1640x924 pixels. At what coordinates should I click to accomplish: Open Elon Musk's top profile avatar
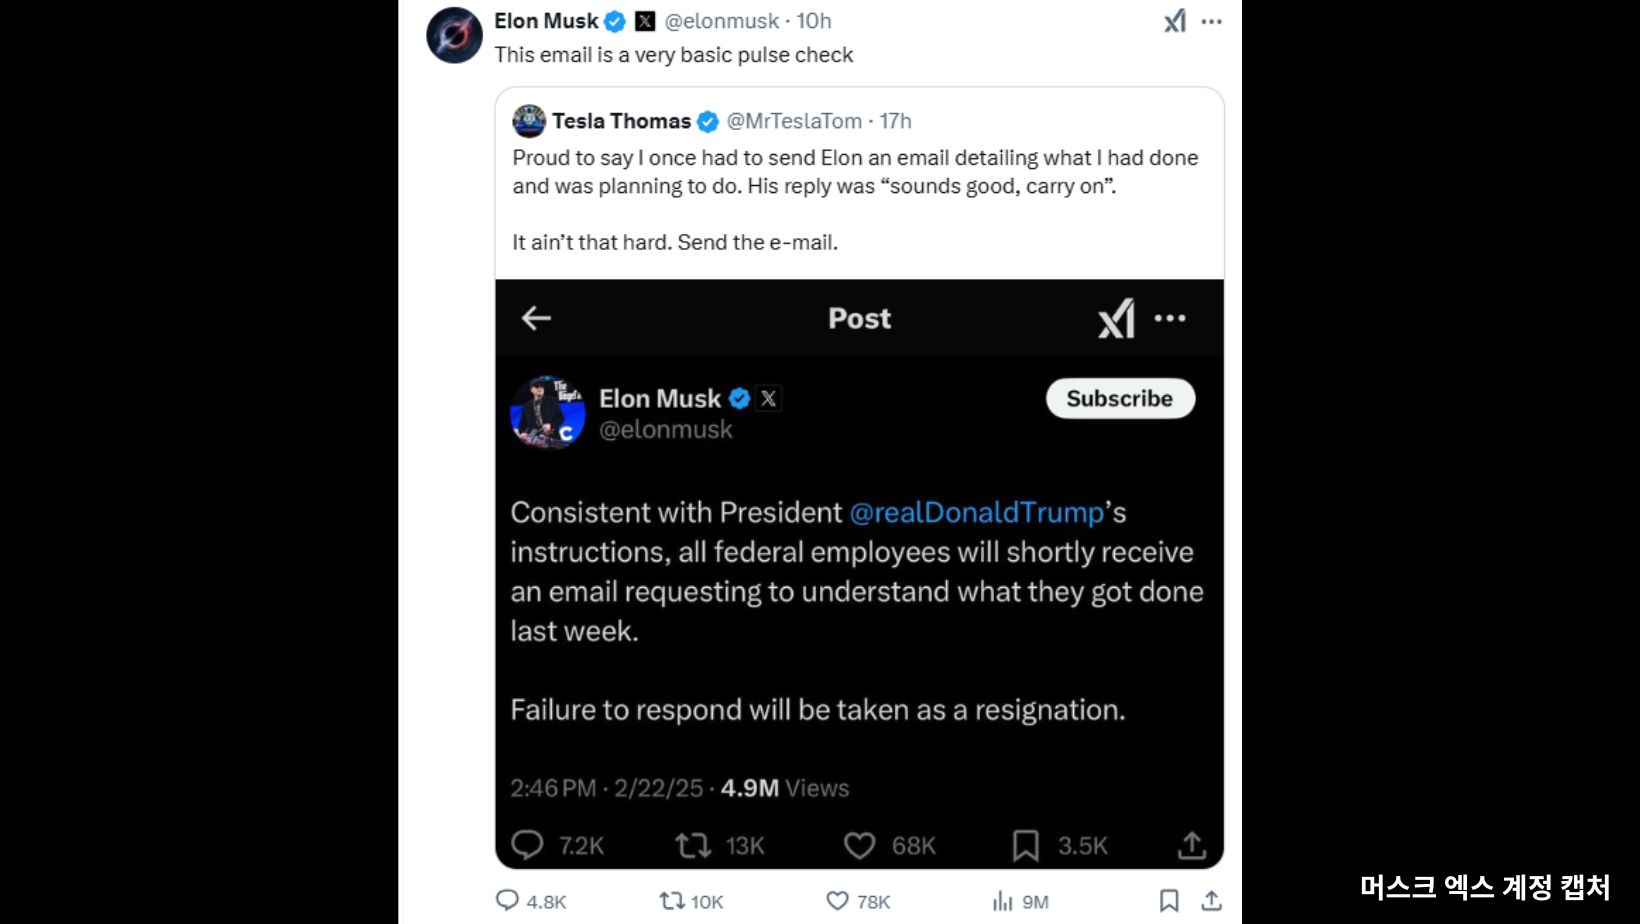pos(455,36)
